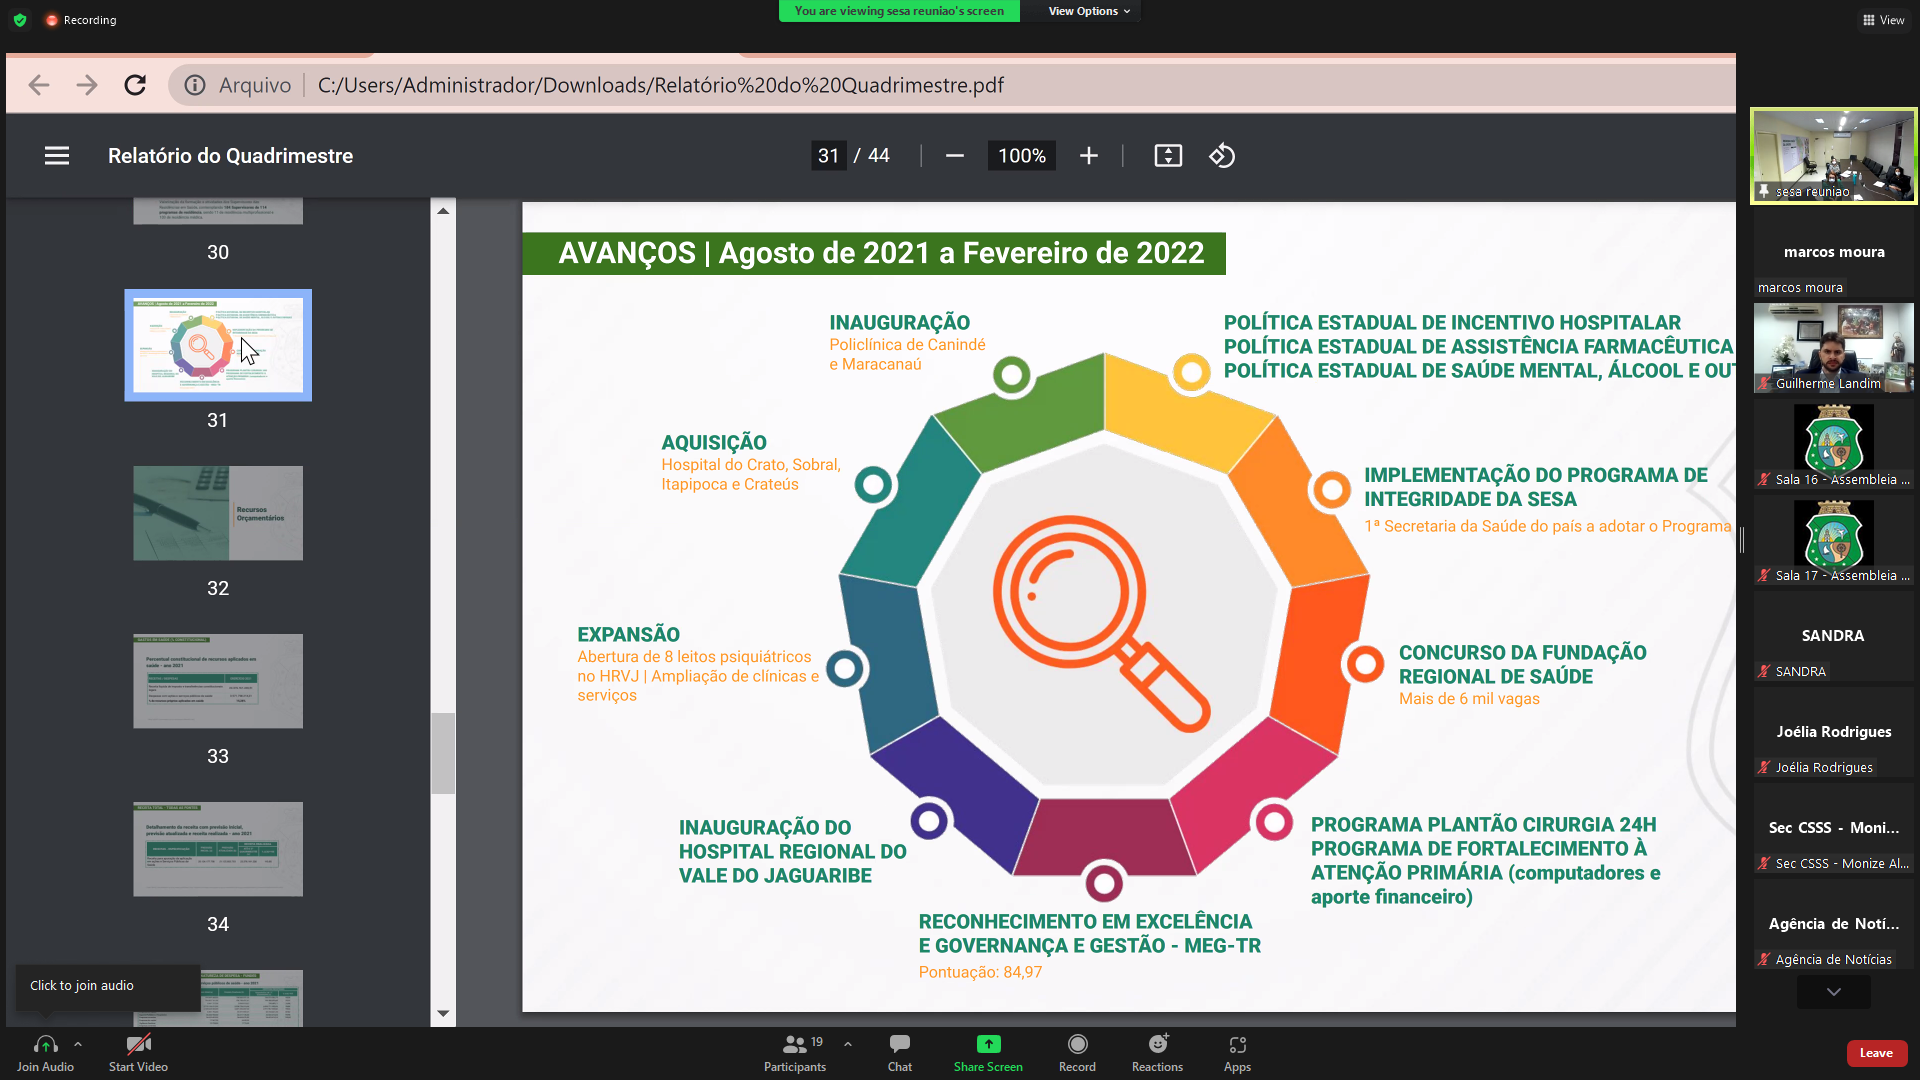Toggle the Record button
The width and height of the screenshot is (1920, 1080).
tap(1077, 1052)
